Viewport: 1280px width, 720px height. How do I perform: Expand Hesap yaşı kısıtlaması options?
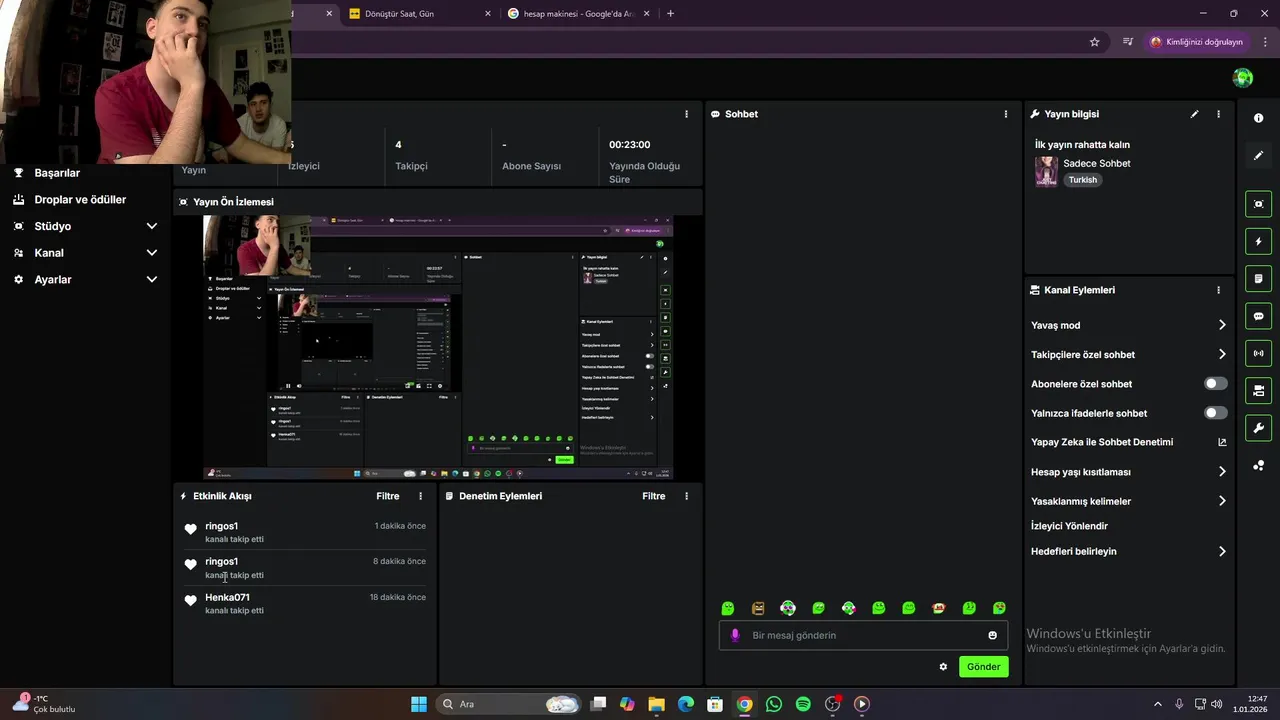(1222, 472)
